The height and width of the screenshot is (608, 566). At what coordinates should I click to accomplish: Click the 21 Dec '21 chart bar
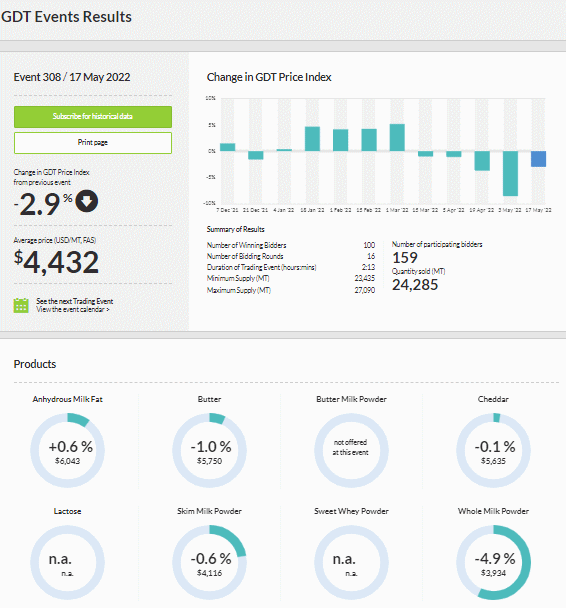pos(256,155)
